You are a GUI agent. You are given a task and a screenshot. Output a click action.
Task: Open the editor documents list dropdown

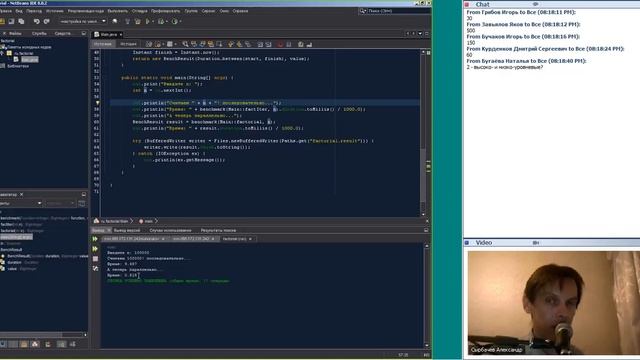[420, 34]
